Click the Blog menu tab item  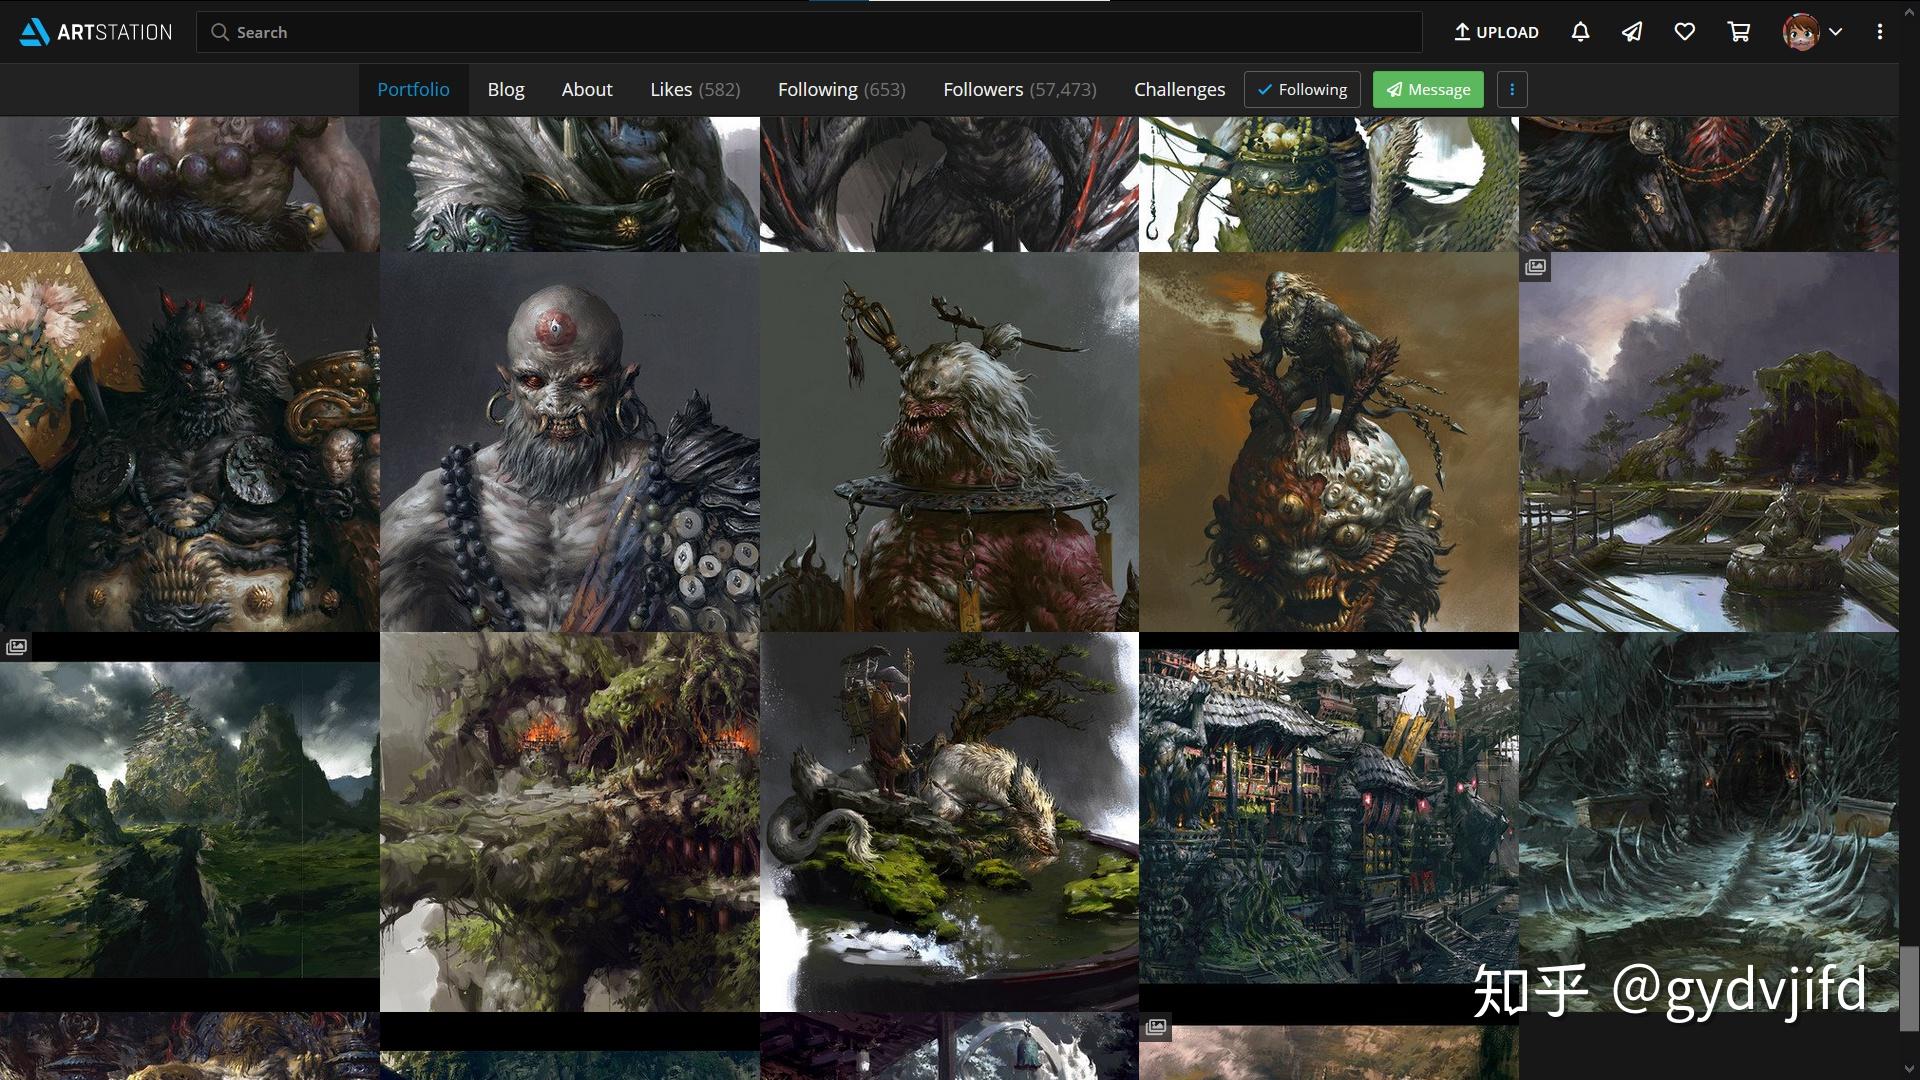[505, 88]
